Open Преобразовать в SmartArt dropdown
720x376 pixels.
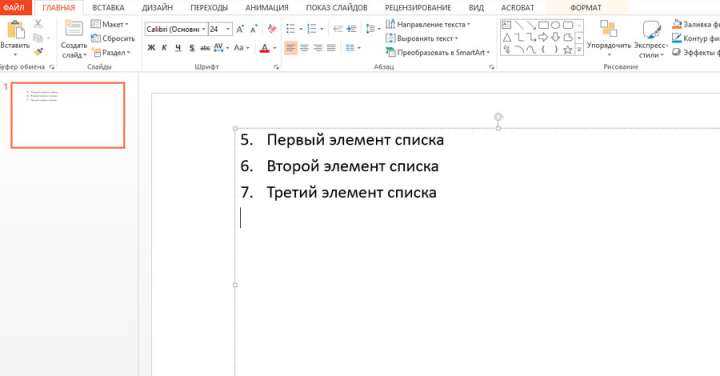coord(438,53)
